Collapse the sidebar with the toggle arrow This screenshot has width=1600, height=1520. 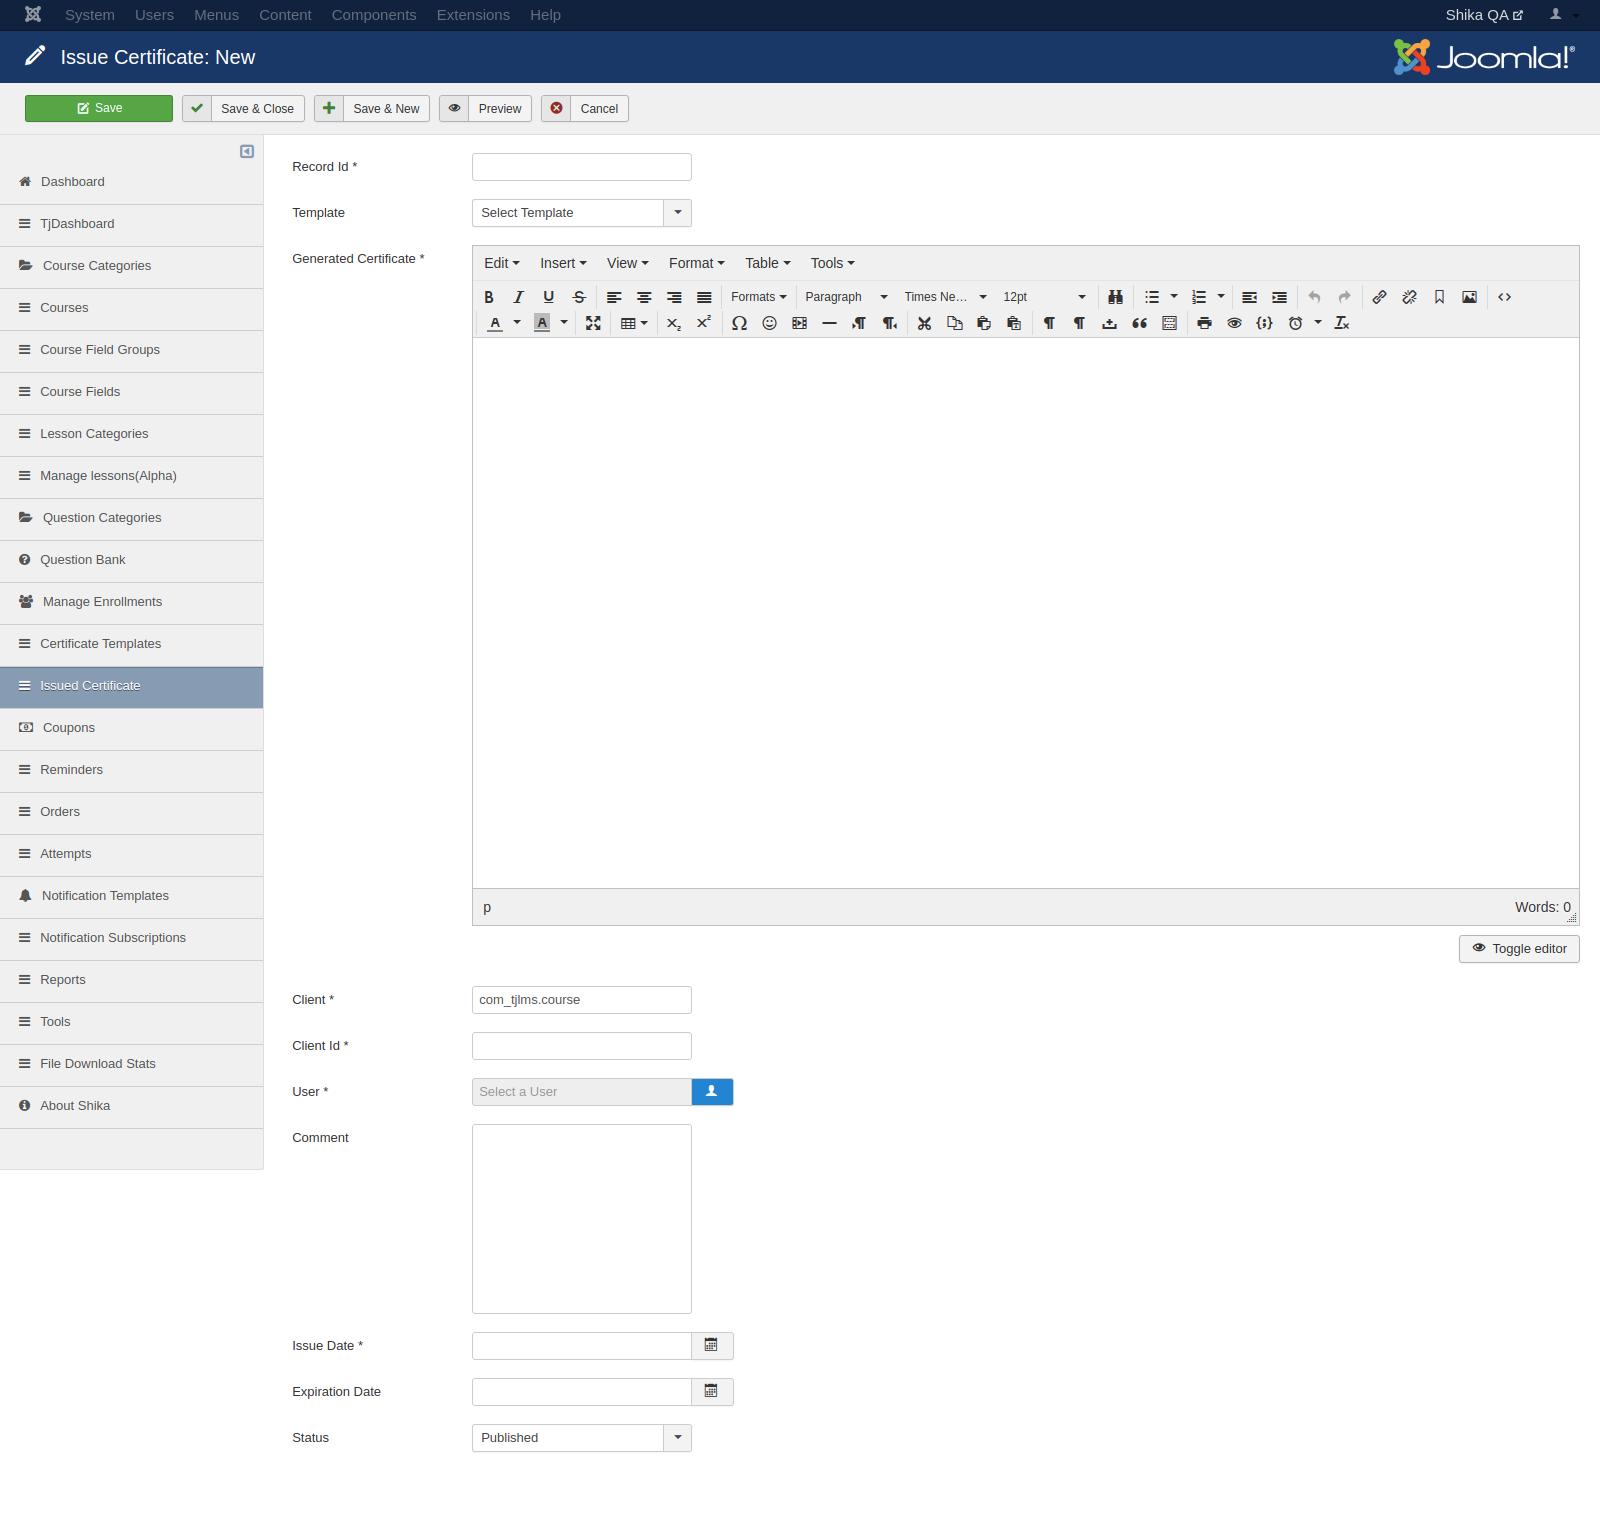click(x=247, y=152)
